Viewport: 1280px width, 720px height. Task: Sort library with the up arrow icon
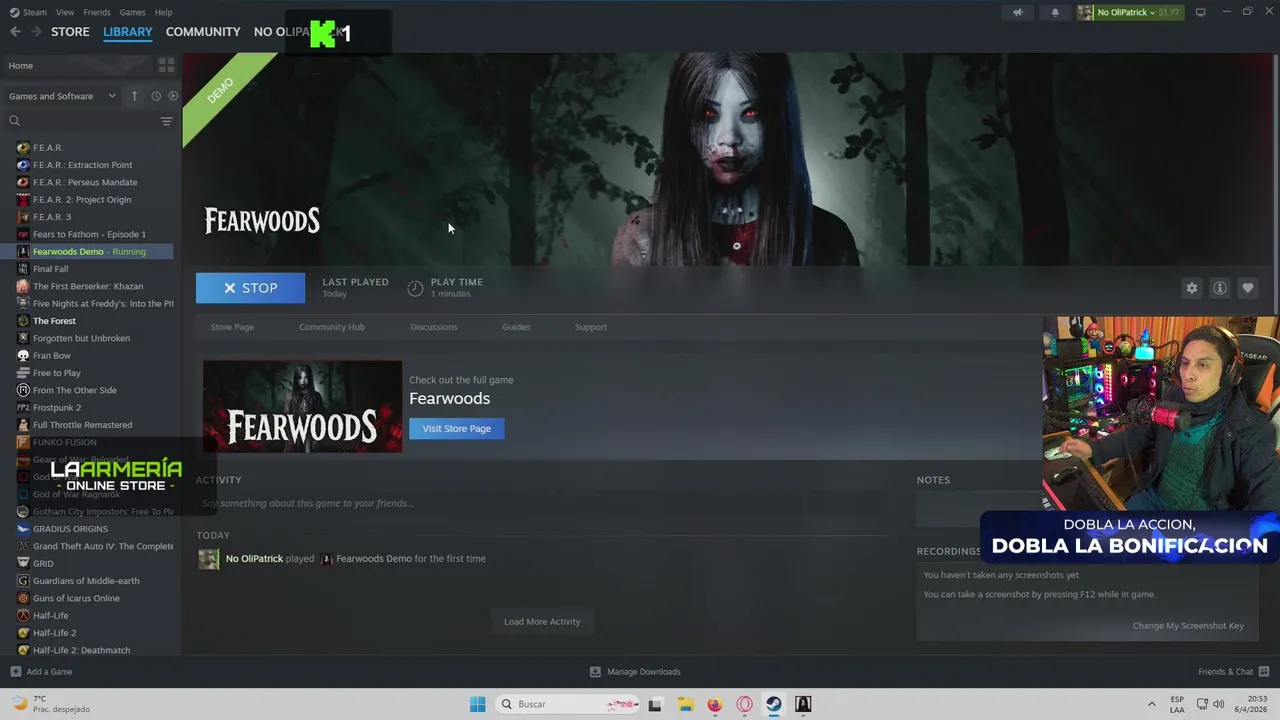tap(134, 96)
